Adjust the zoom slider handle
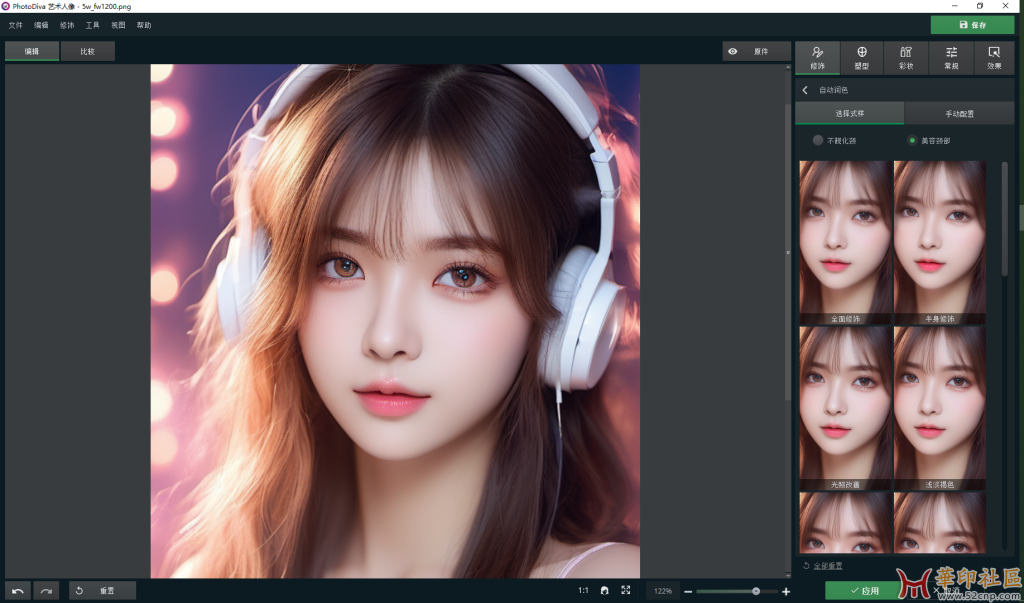This screenshot has height=603, width=1024. tap(756, 591)
